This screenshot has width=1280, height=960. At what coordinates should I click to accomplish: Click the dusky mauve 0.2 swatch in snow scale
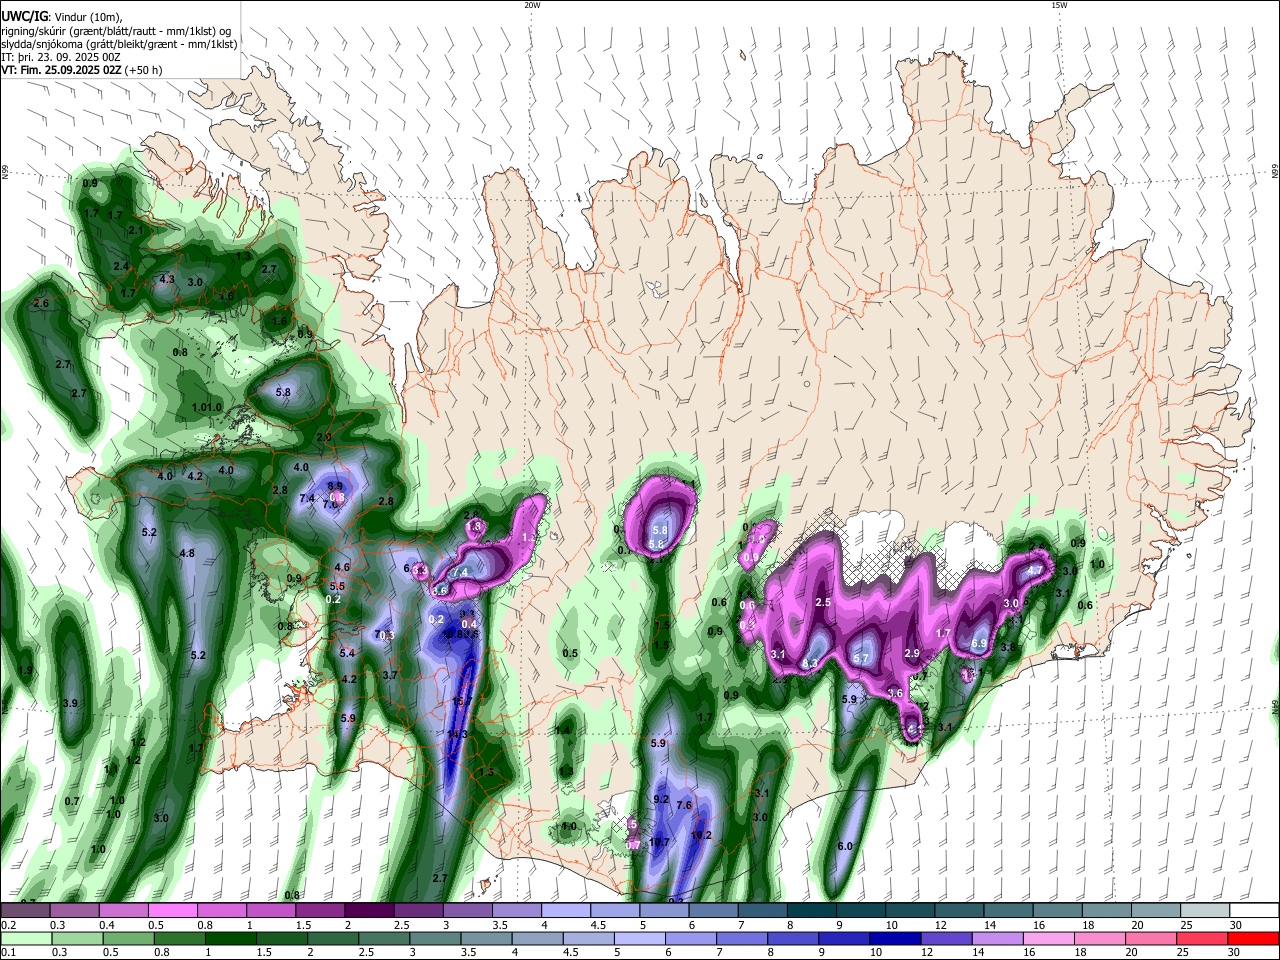(x=25, y=911)
